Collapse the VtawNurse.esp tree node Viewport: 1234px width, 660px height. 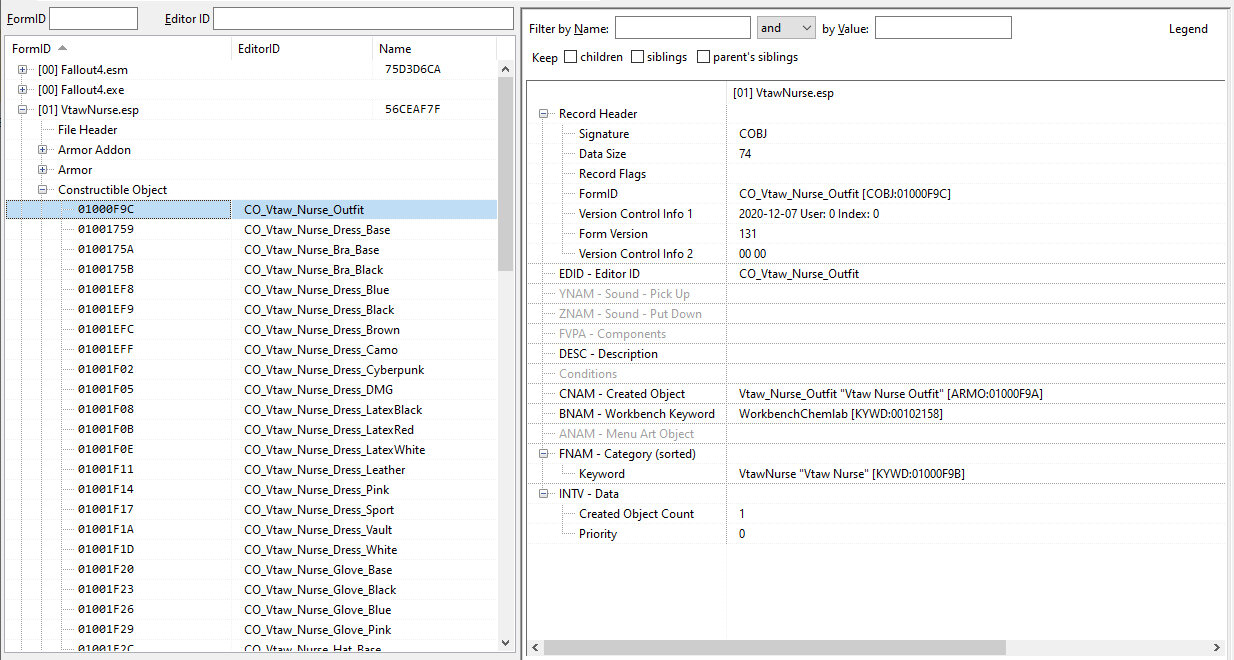[23, 110]
